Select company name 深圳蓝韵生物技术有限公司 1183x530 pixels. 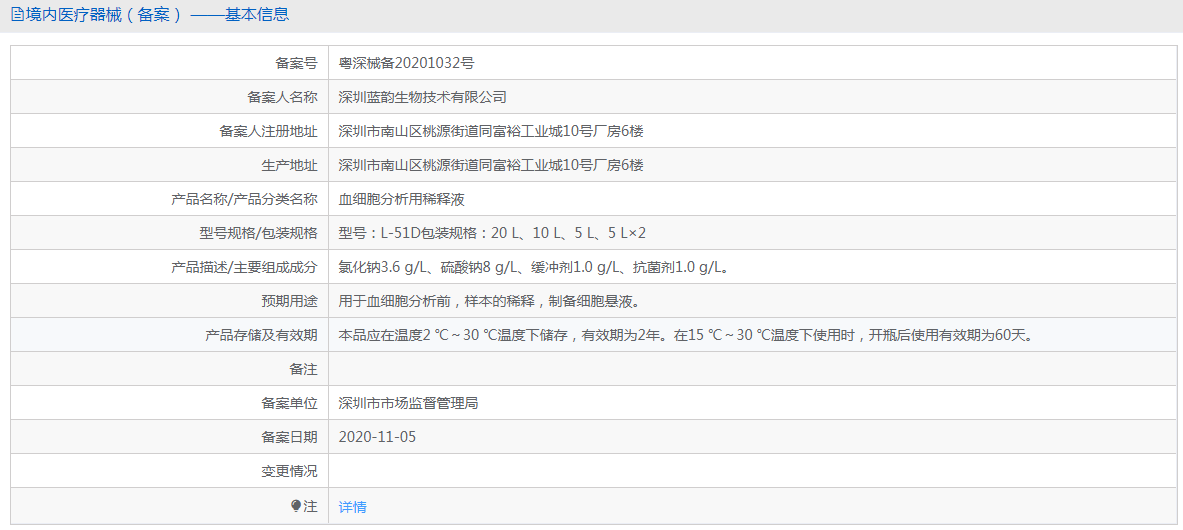tap(422, 97)
